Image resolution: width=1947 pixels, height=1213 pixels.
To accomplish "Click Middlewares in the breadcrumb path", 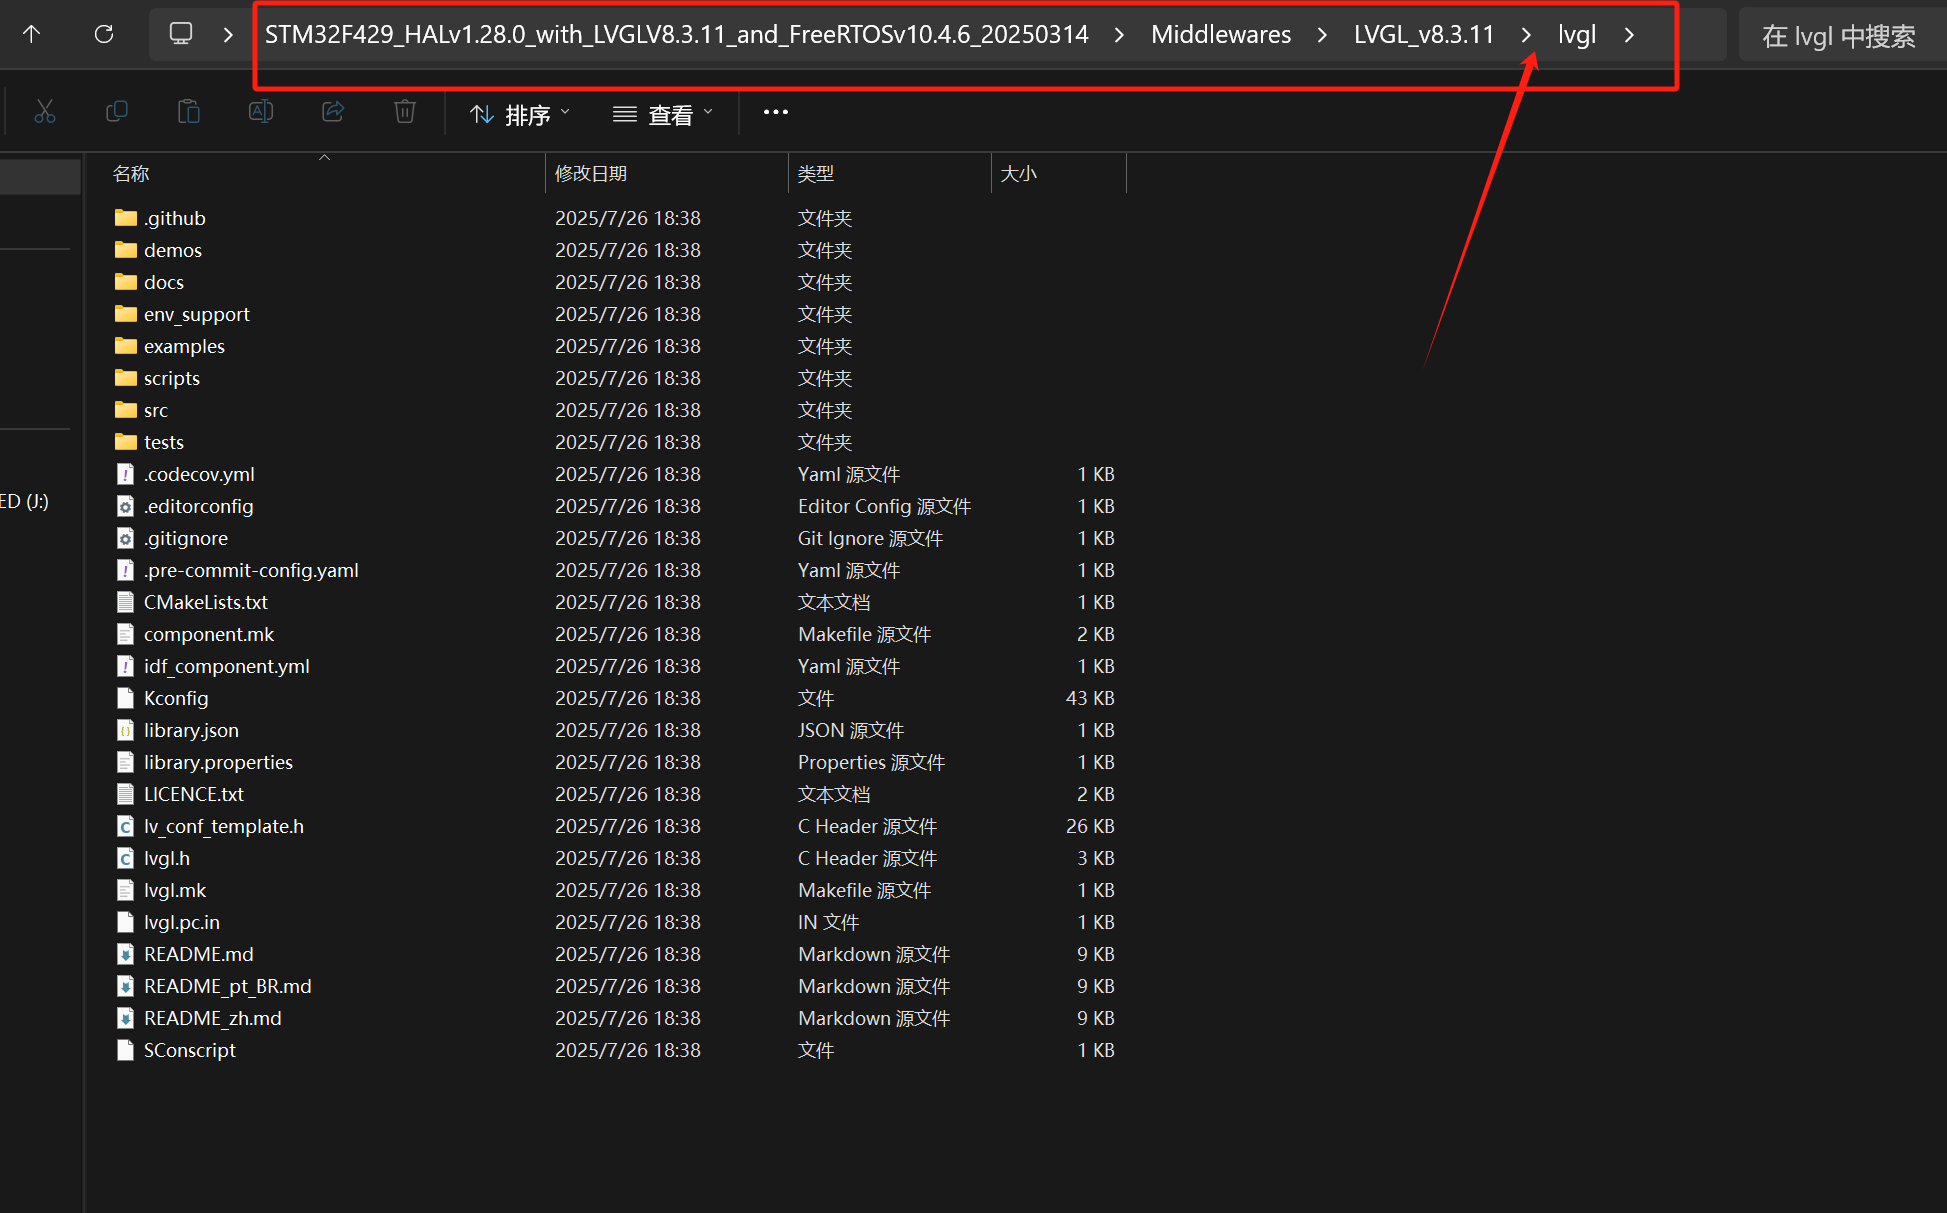I will [1220, 35].
